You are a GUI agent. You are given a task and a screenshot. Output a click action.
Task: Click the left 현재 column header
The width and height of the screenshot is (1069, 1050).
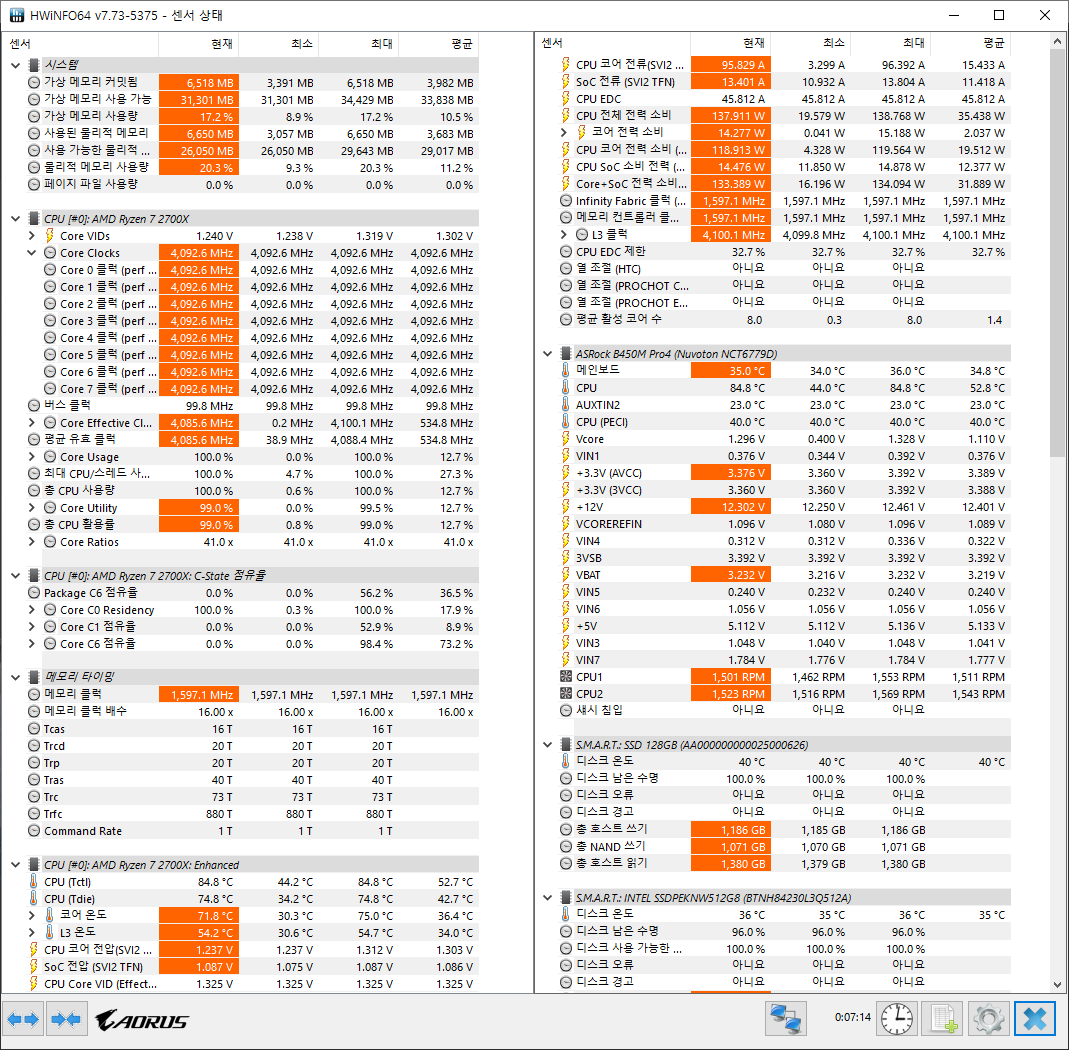tap(198, 44)
